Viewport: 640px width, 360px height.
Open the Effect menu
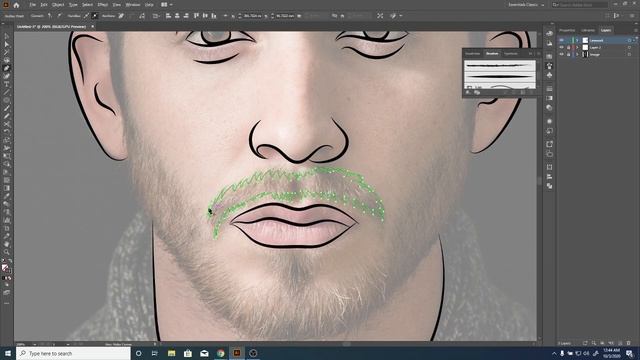pos(102,5)
